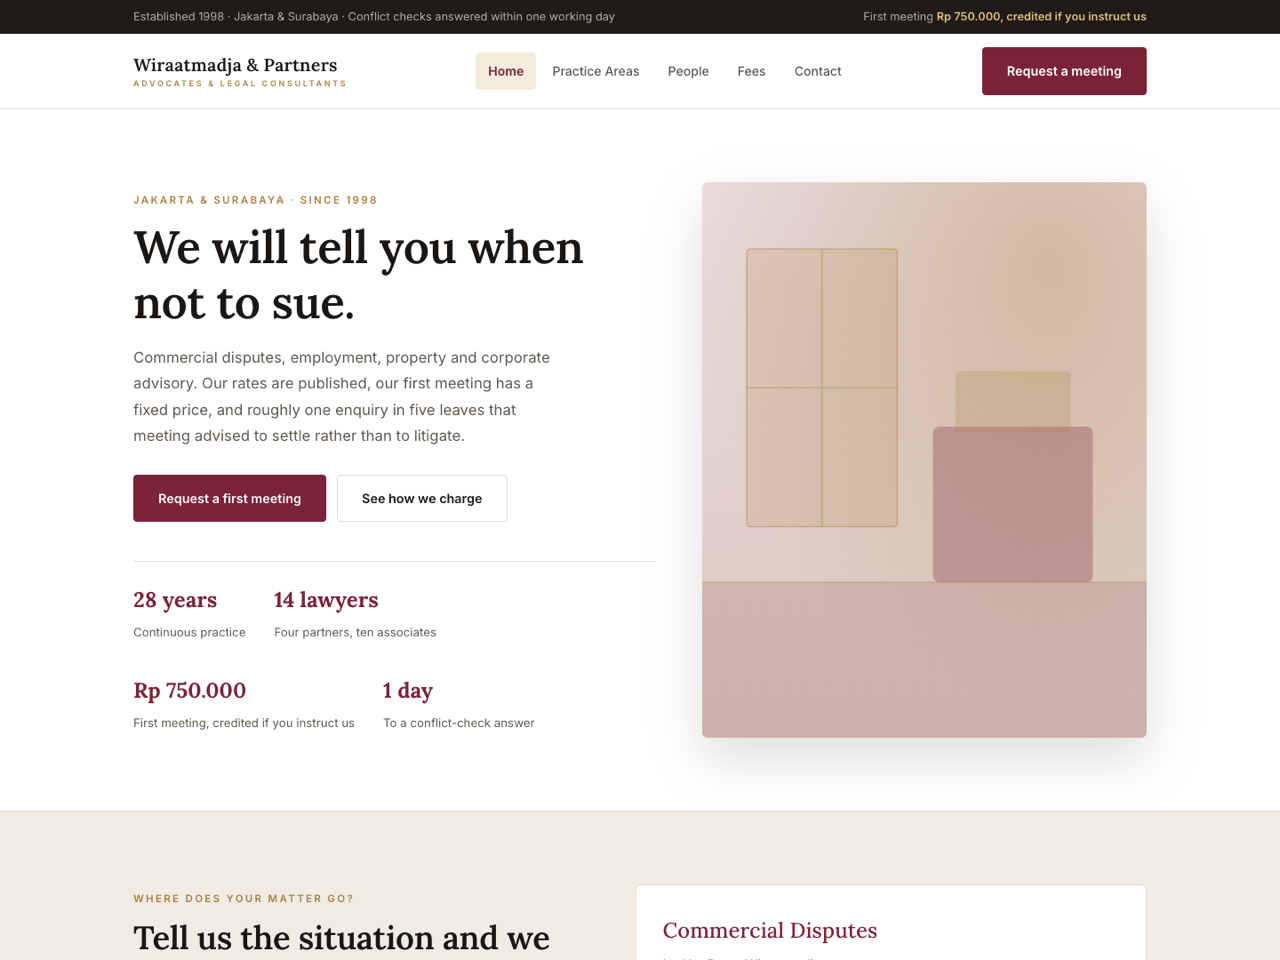1280x960 pixels.
Task: Click the Established 1998 top bar text
Action: (x=374, y=17)
